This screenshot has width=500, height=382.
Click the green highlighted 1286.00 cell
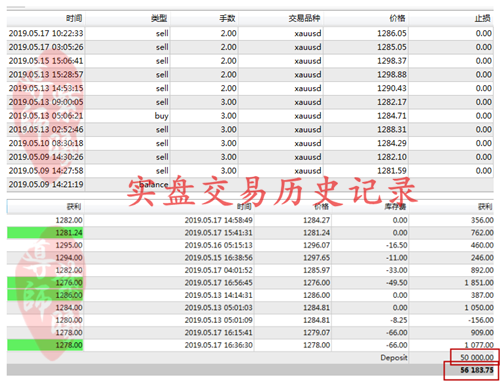[x=45, y=295]
